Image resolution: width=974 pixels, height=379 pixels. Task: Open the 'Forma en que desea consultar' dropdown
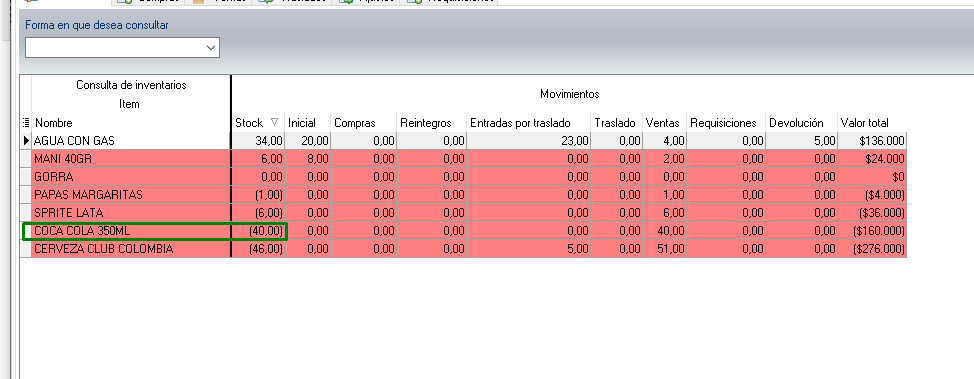point(122,48)
